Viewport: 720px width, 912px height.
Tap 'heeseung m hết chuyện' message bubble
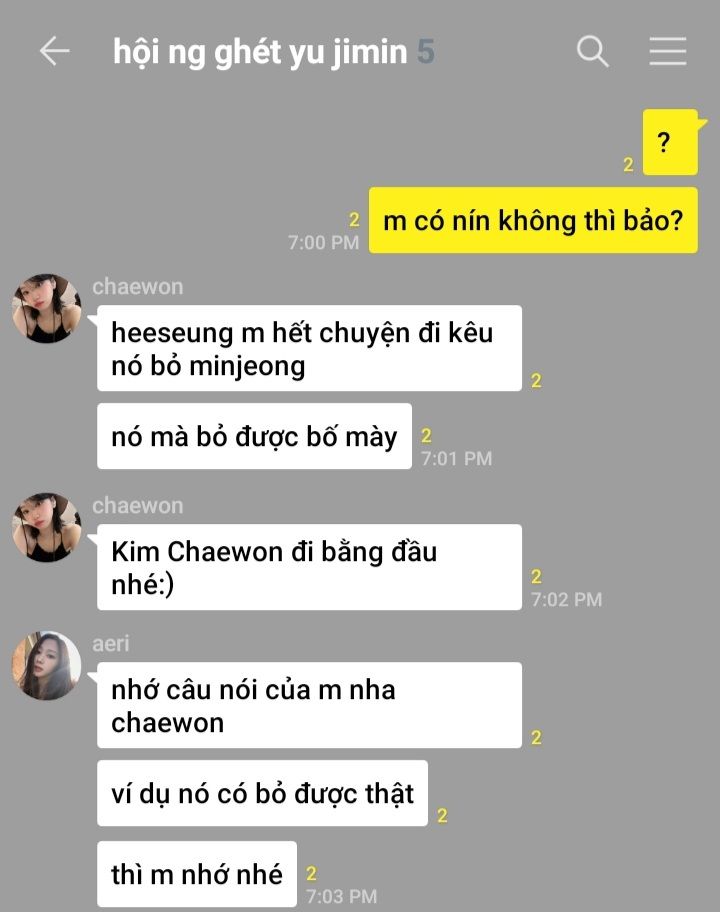tap(309, 348)
